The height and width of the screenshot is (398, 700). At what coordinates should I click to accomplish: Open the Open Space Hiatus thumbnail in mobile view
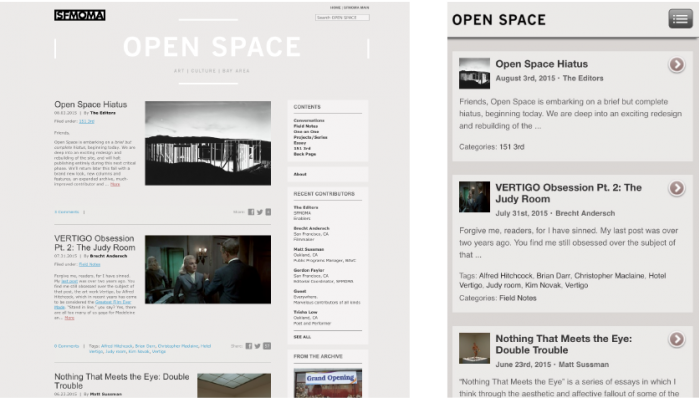474,73
